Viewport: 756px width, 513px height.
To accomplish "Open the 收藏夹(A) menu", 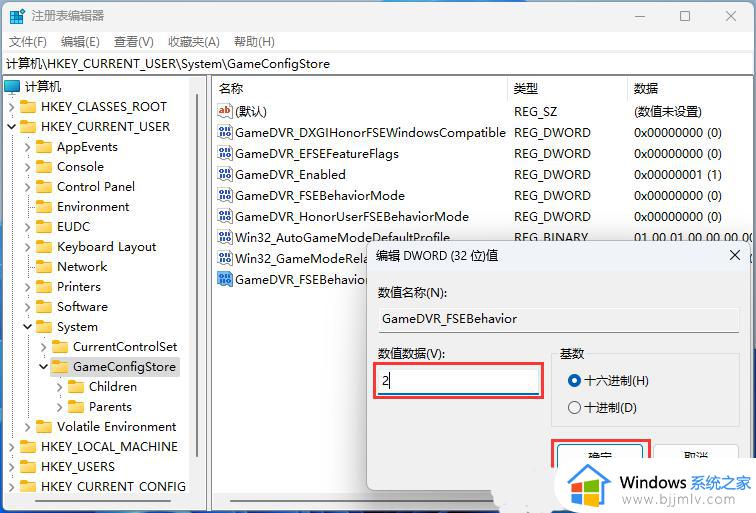I will coord(193,42).
